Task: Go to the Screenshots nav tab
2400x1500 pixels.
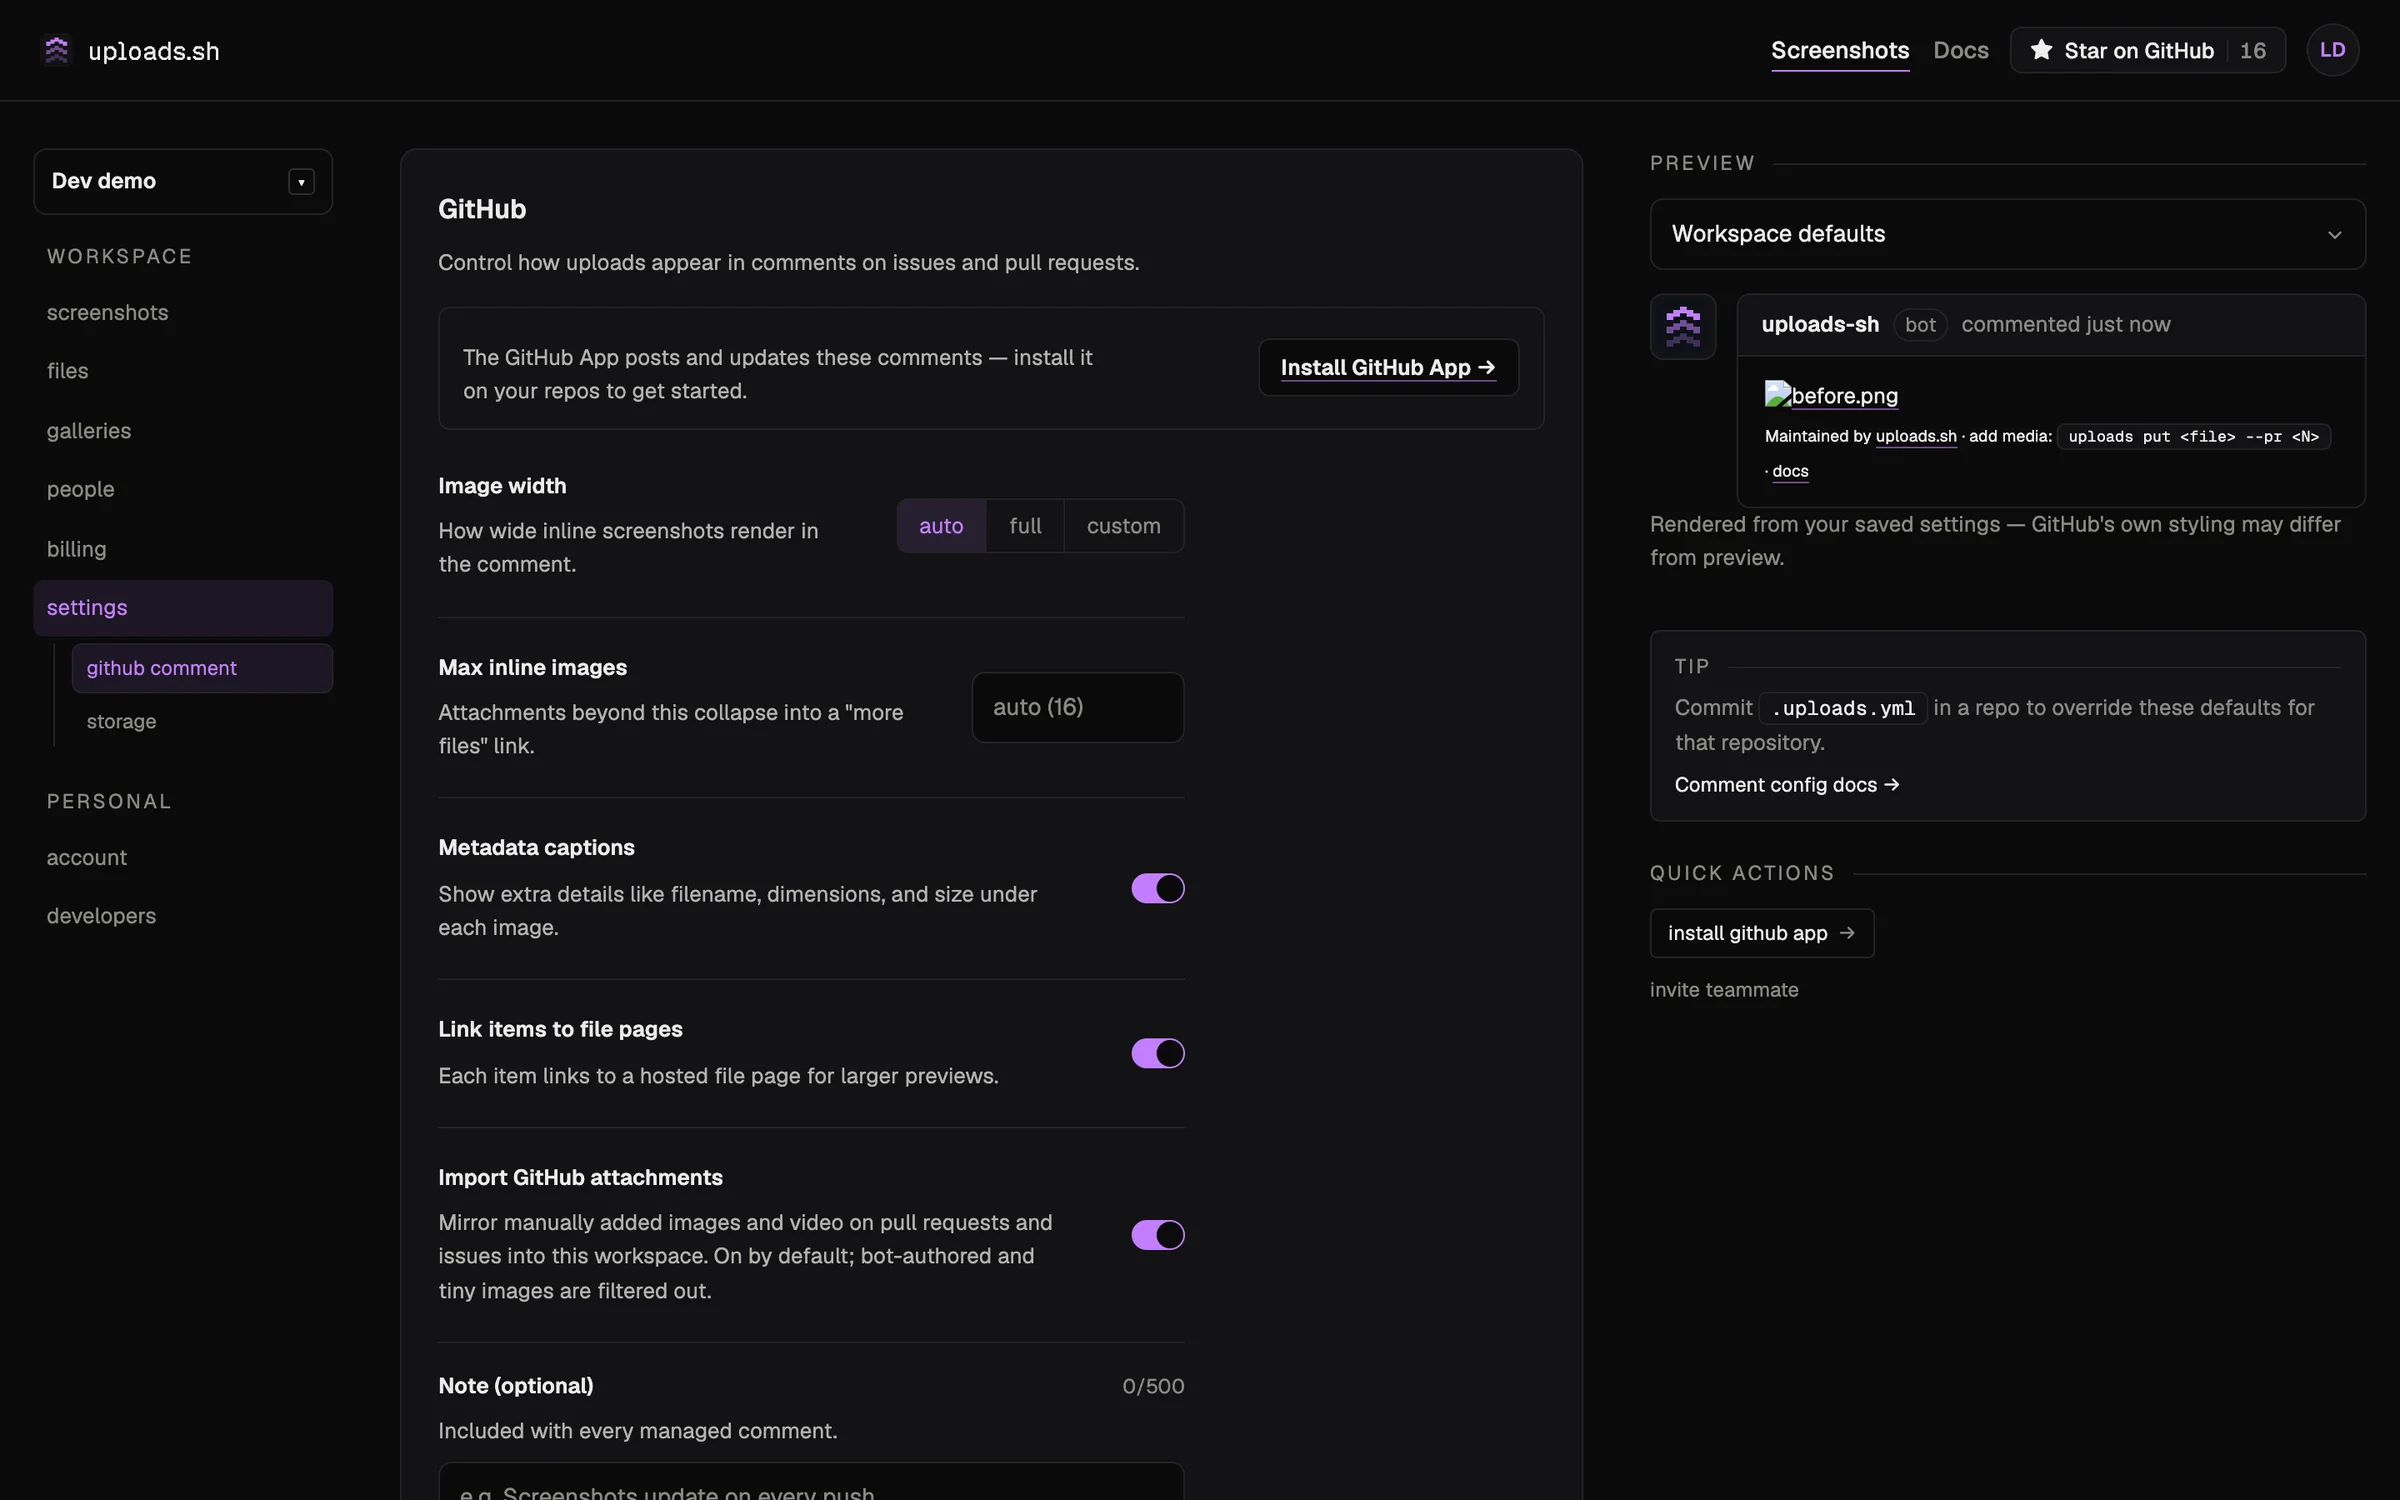Action: (1840, 50)
